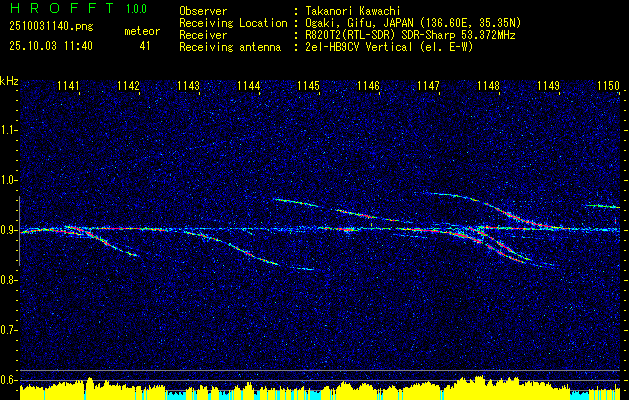This screenshot has width=629, height=400.
Task: Click the date 25.10.03 11:40
Action: click(x=51, y=46)
